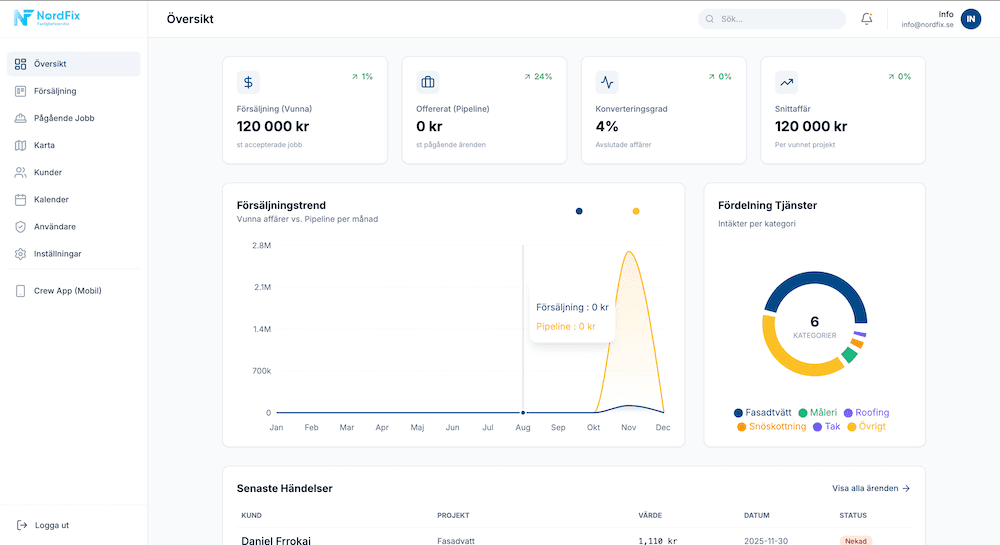This screenshot has width=1000, height=545.
Task: Click the Offererat 0 kr value
Action: click(429, 126)
